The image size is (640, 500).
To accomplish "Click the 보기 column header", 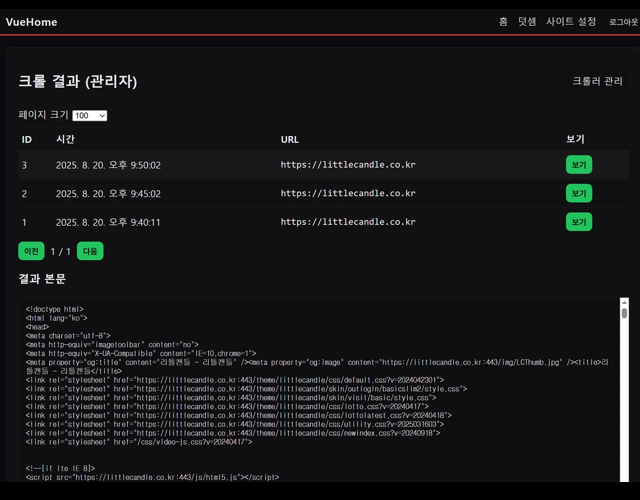I will pyautogui.click(x=576, y=139).
